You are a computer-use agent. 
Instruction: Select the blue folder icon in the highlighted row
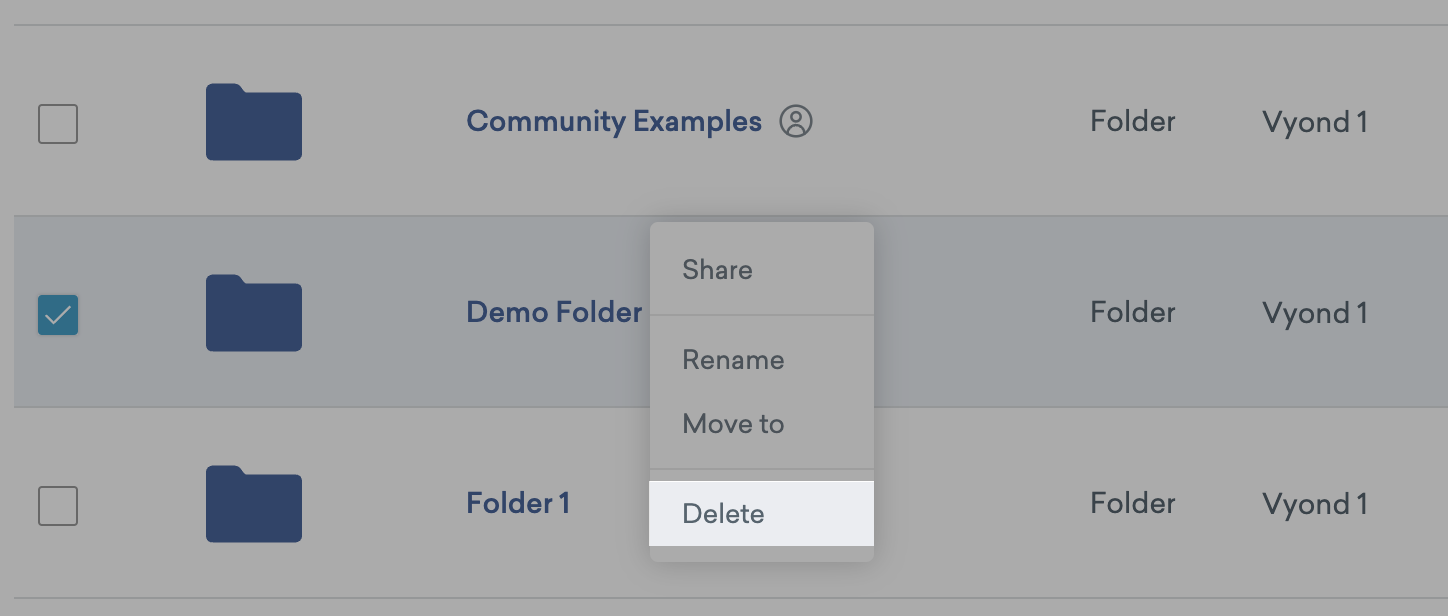point(253,314)
